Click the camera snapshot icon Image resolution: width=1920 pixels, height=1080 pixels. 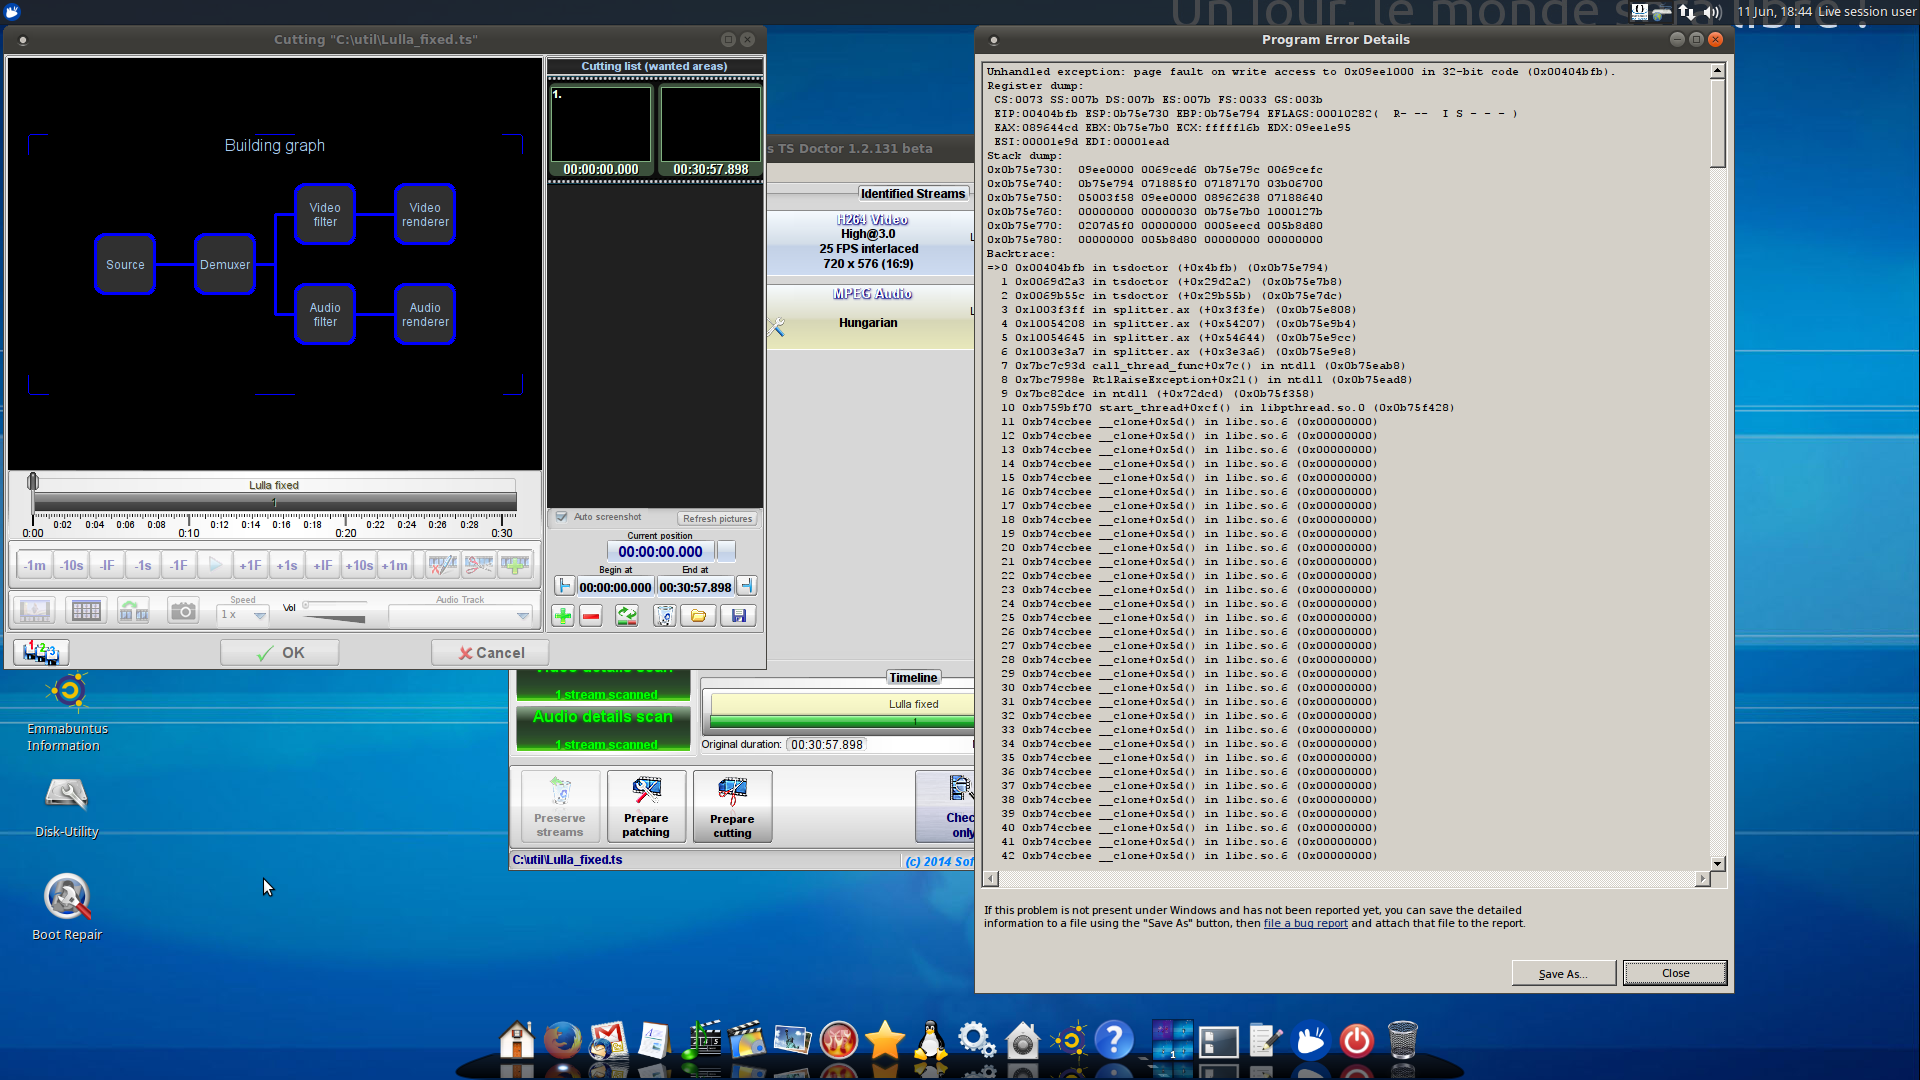click(x=183, y=611)
